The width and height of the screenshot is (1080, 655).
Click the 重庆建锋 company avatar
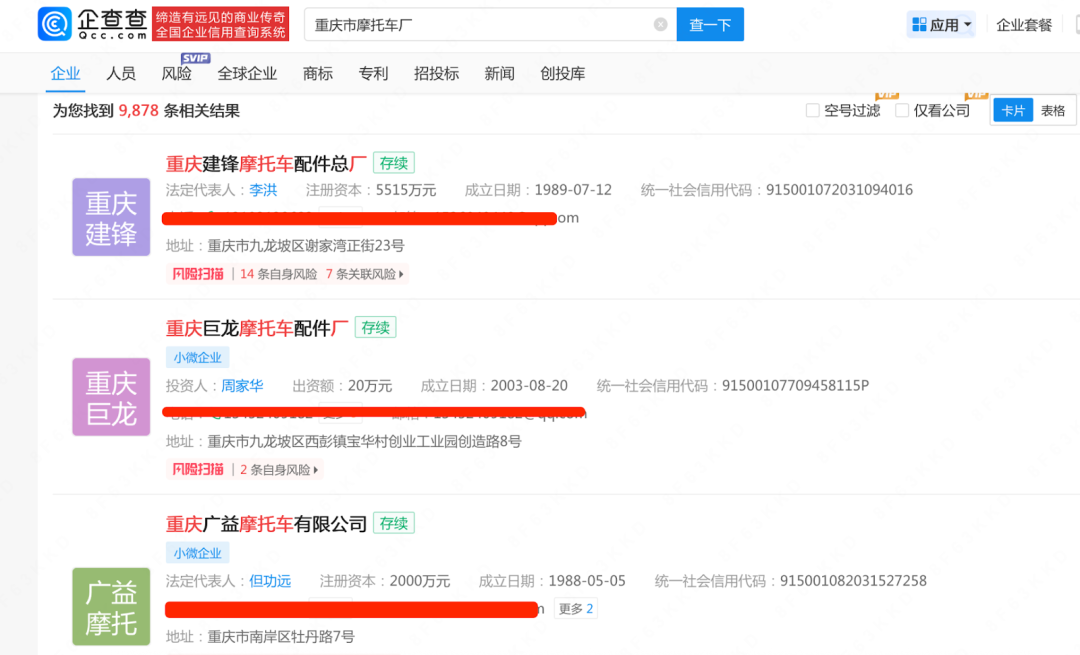(111, 217)
